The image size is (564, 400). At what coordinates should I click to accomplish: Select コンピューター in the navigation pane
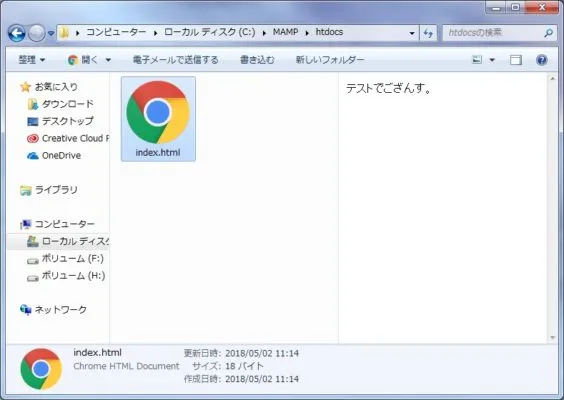point(65,224)
